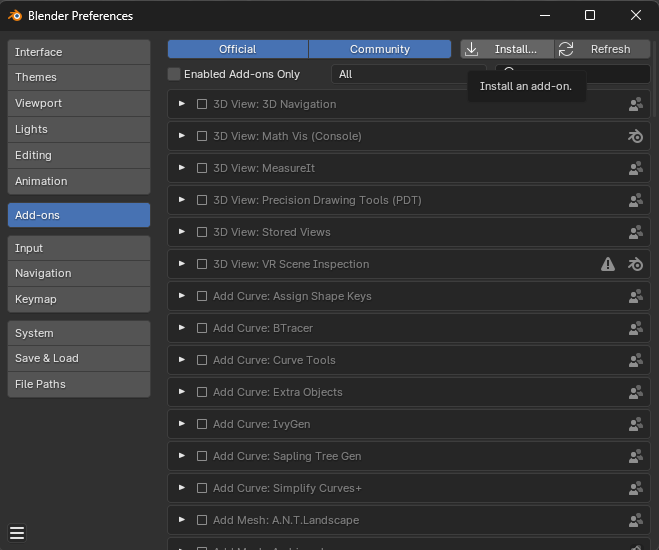Screen dimensions: 659x550
Task: Expand the Stored Views add-on row
Action: click(182, 232)
